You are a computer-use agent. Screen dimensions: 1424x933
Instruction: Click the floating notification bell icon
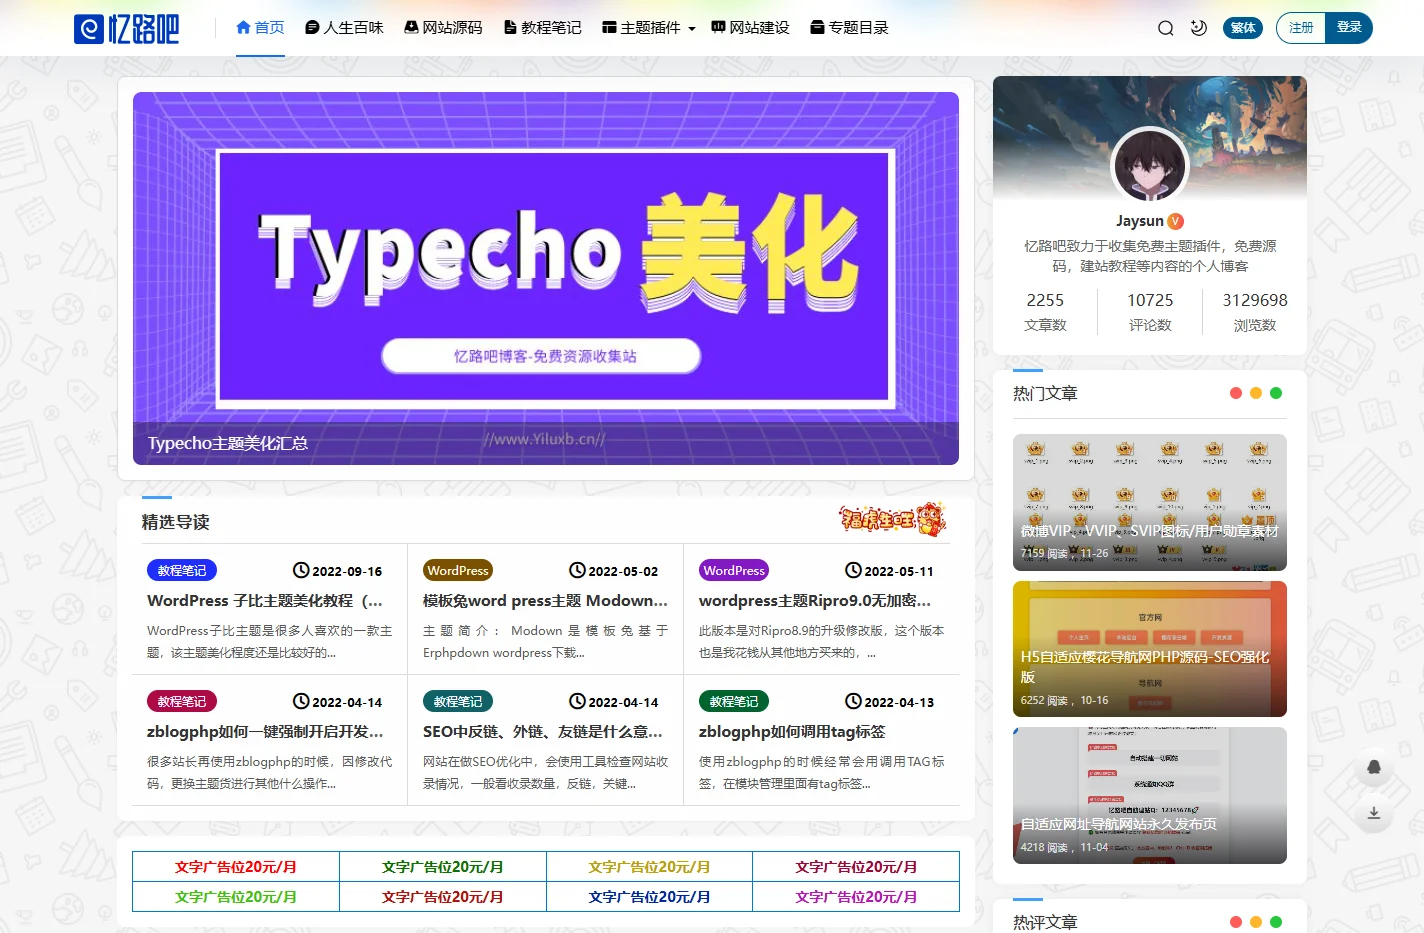coord(1374,767)
